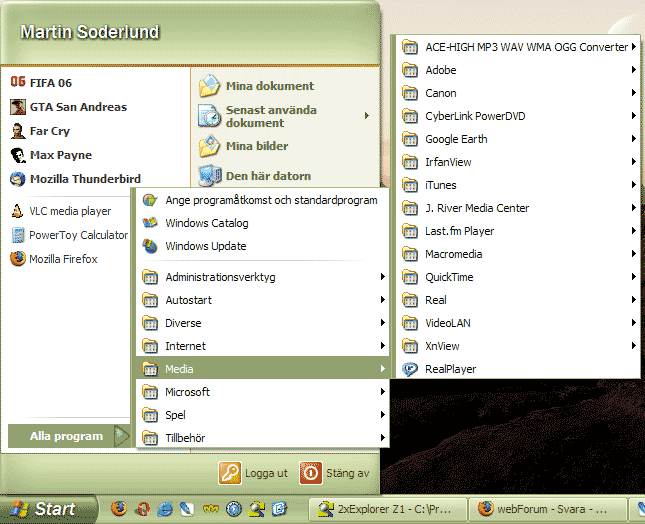645x524 pixels.
Task: Open Autostart folder submenu
Action: (x=262, y=300)
